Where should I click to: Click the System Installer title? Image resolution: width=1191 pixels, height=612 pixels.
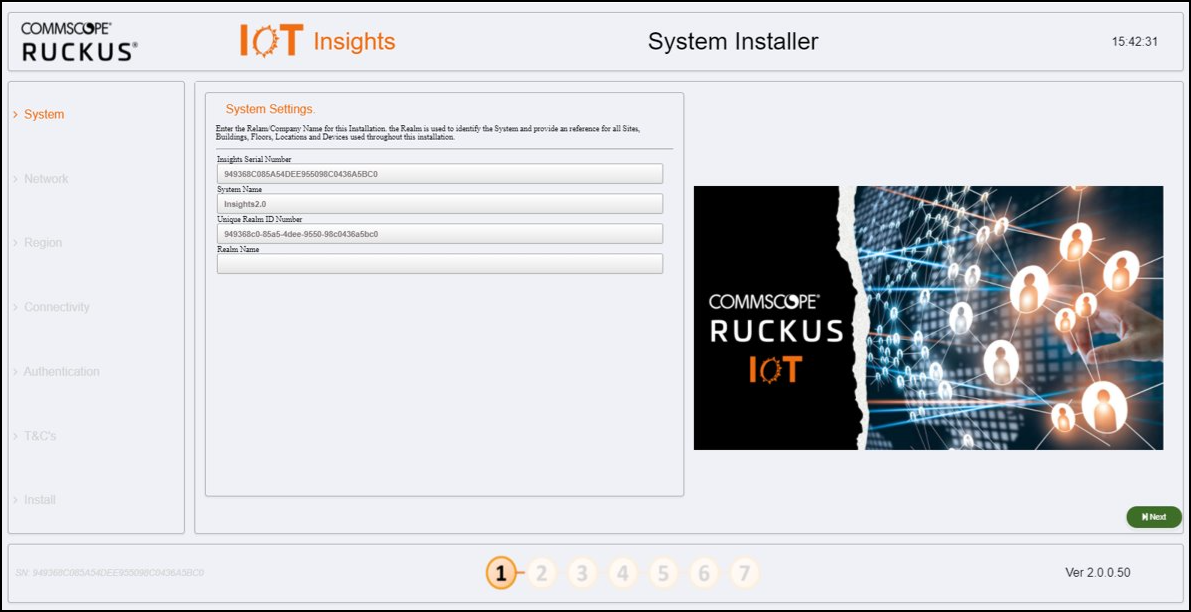point(733,41)
